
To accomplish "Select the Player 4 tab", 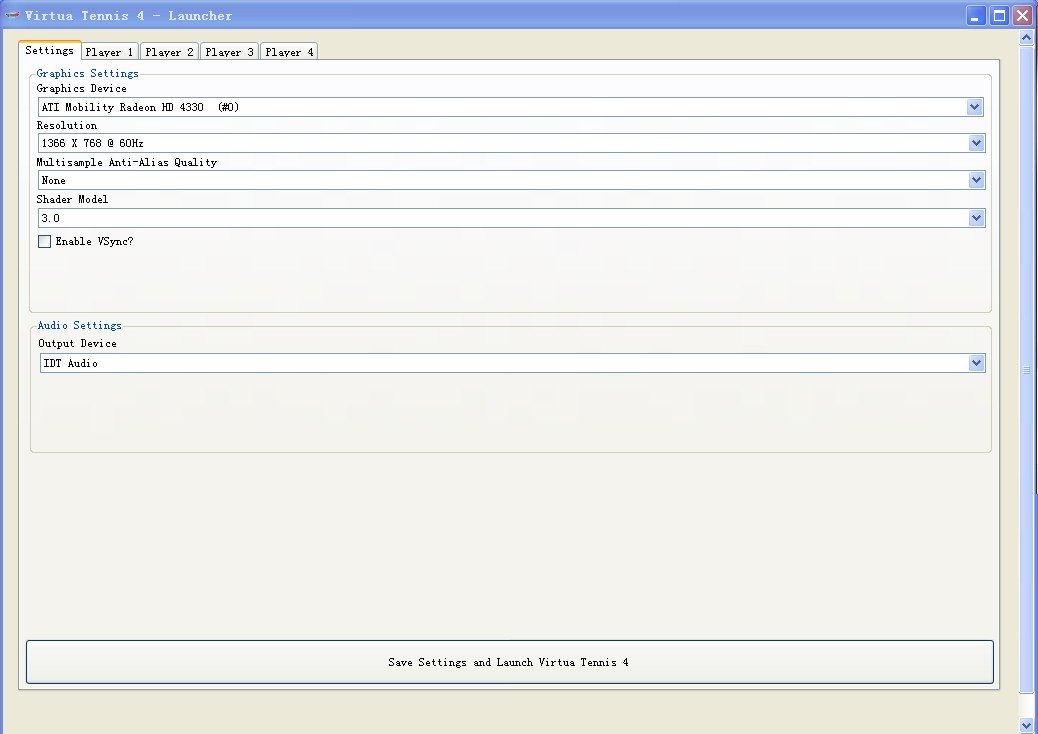I will [289, 52].
